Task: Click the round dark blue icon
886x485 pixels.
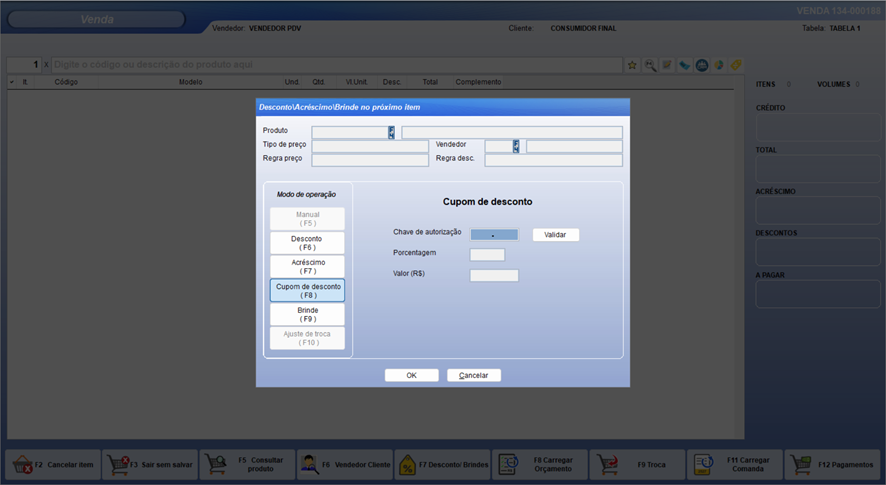Action: coord(702,65)
